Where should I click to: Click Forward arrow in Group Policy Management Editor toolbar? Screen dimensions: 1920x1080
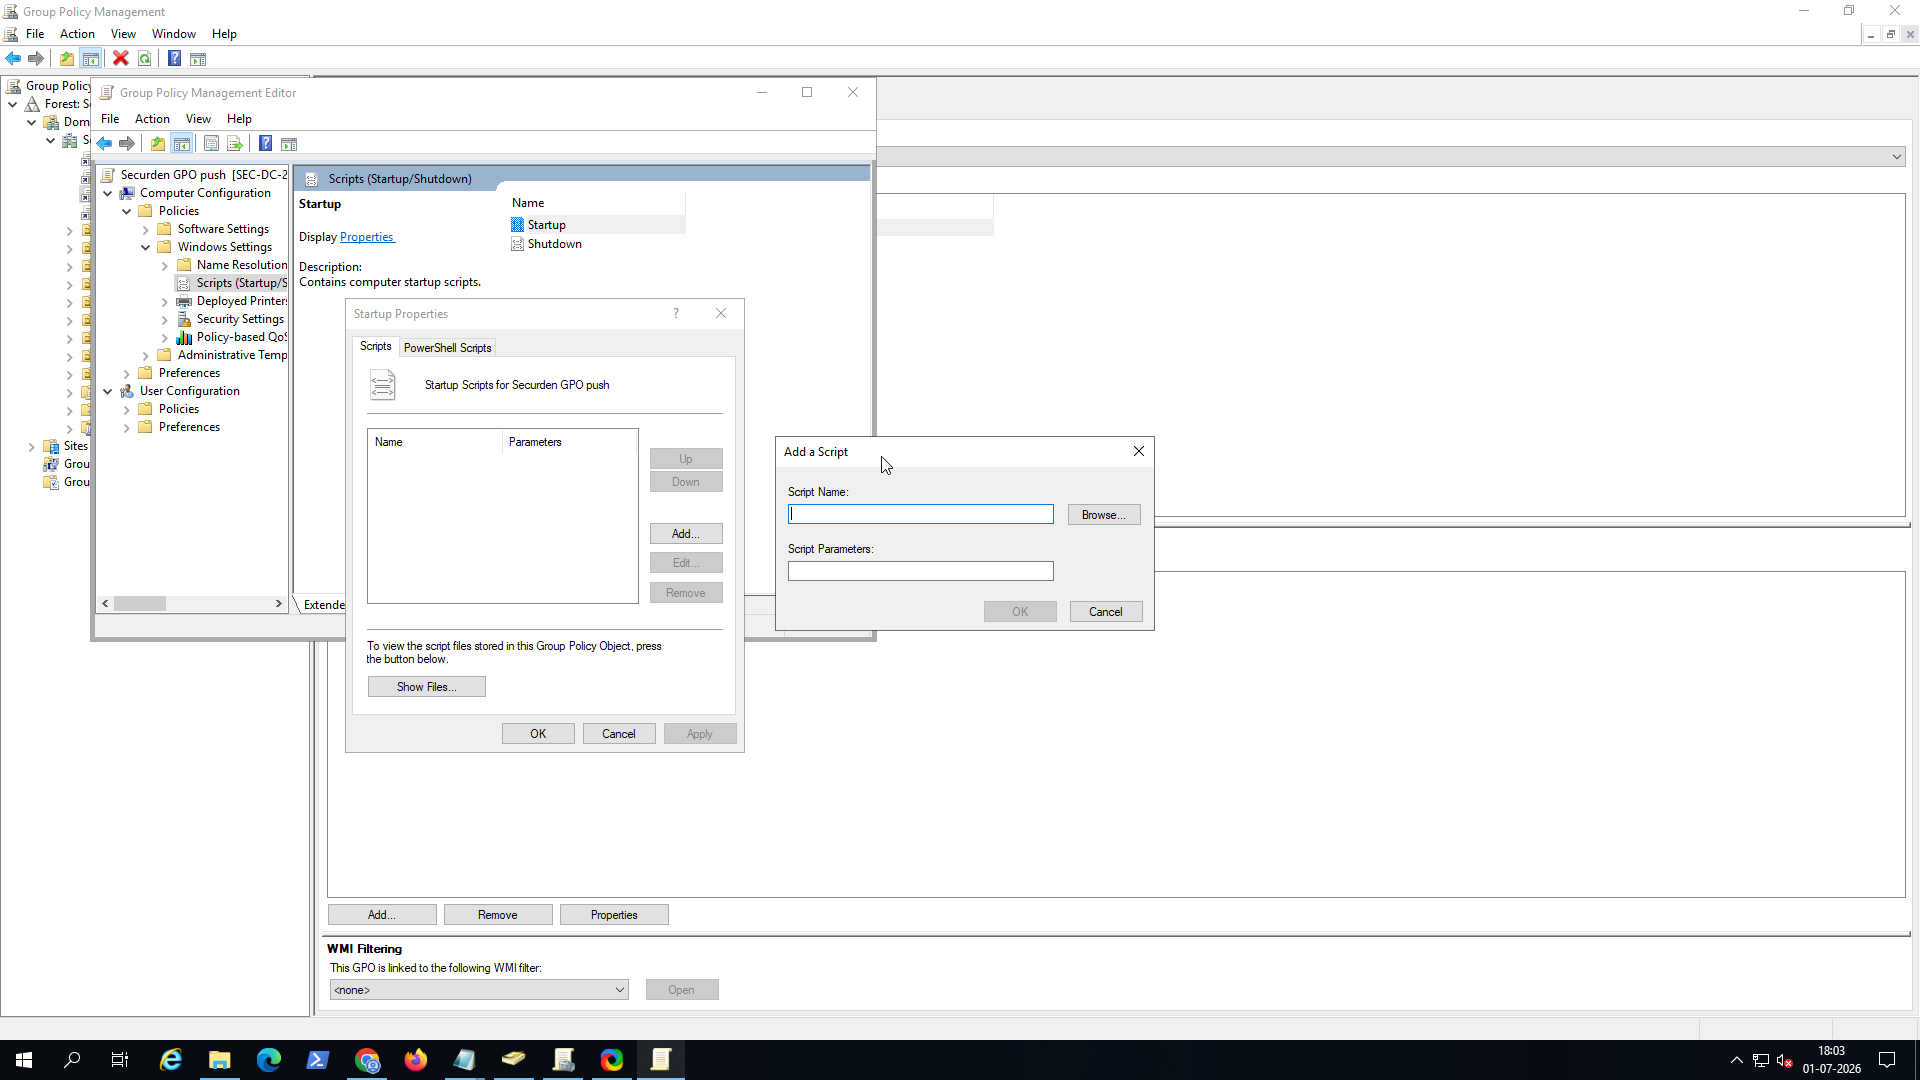[127, 144]
